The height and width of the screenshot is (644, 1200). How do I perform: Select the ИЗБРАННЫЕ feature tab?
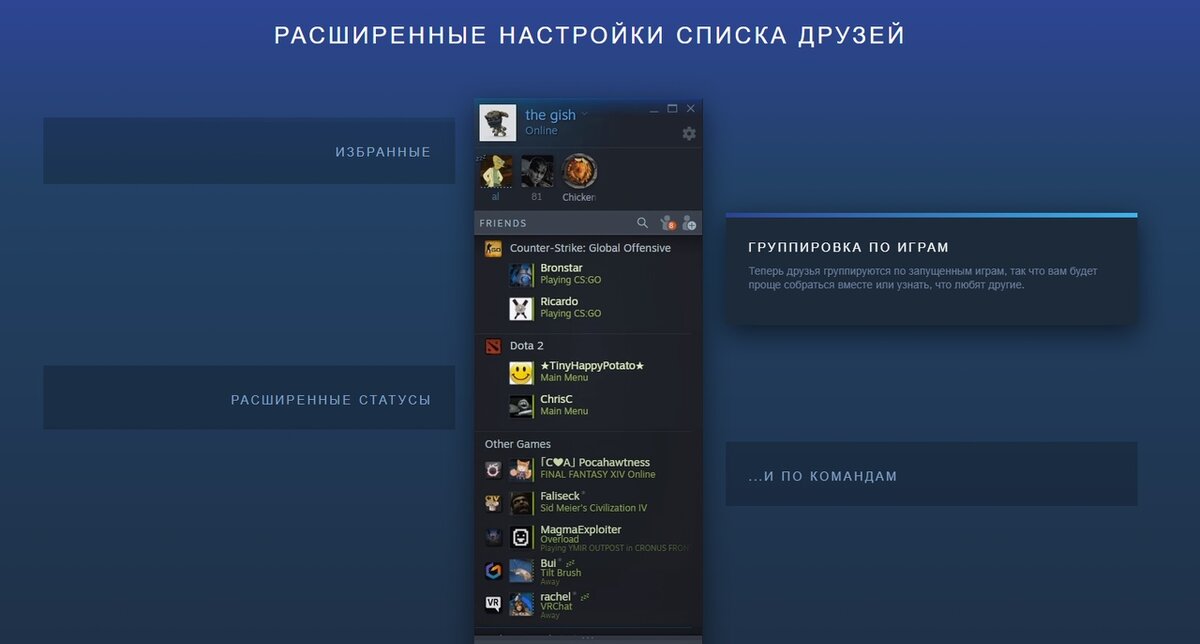tap(249, 151)
